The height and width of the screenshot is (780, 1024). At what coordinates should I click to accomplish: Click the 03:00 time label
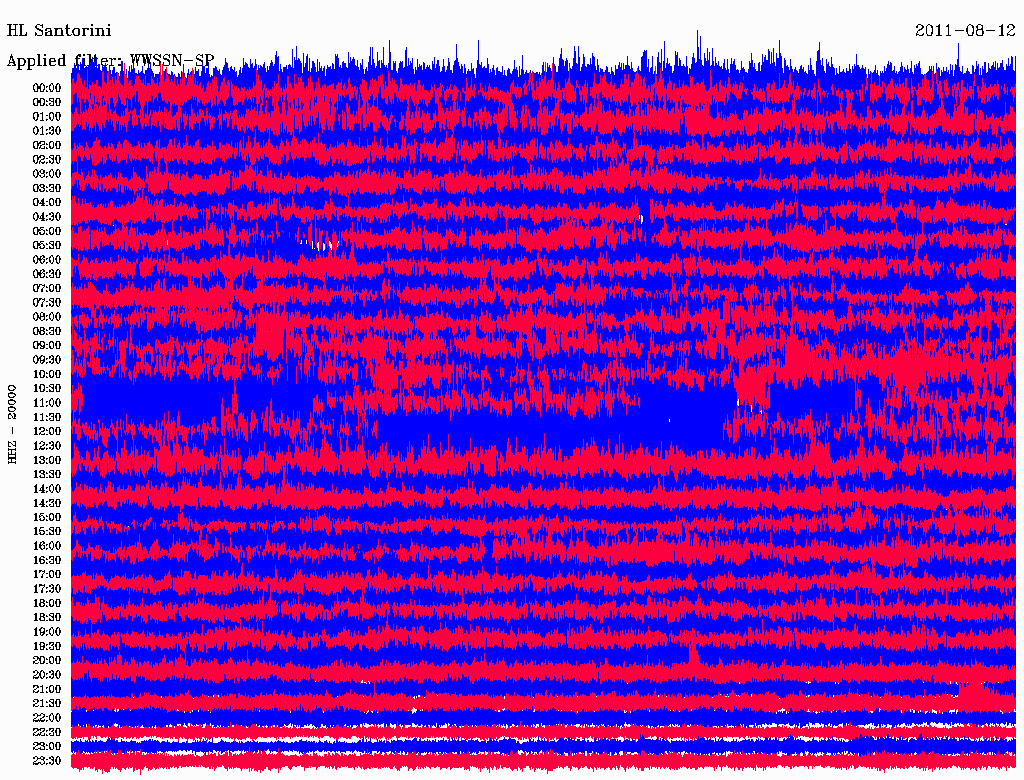(47, 174)
